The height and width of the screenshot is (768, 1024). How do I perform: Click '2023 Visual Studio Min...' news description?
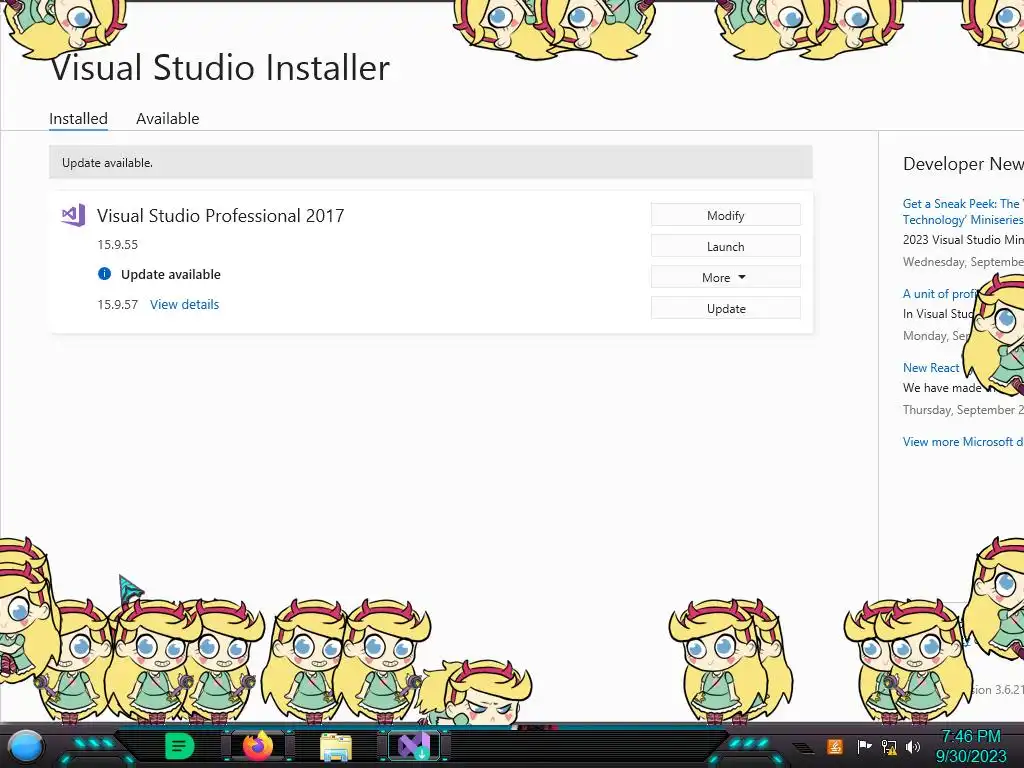[x=963, y=240]
